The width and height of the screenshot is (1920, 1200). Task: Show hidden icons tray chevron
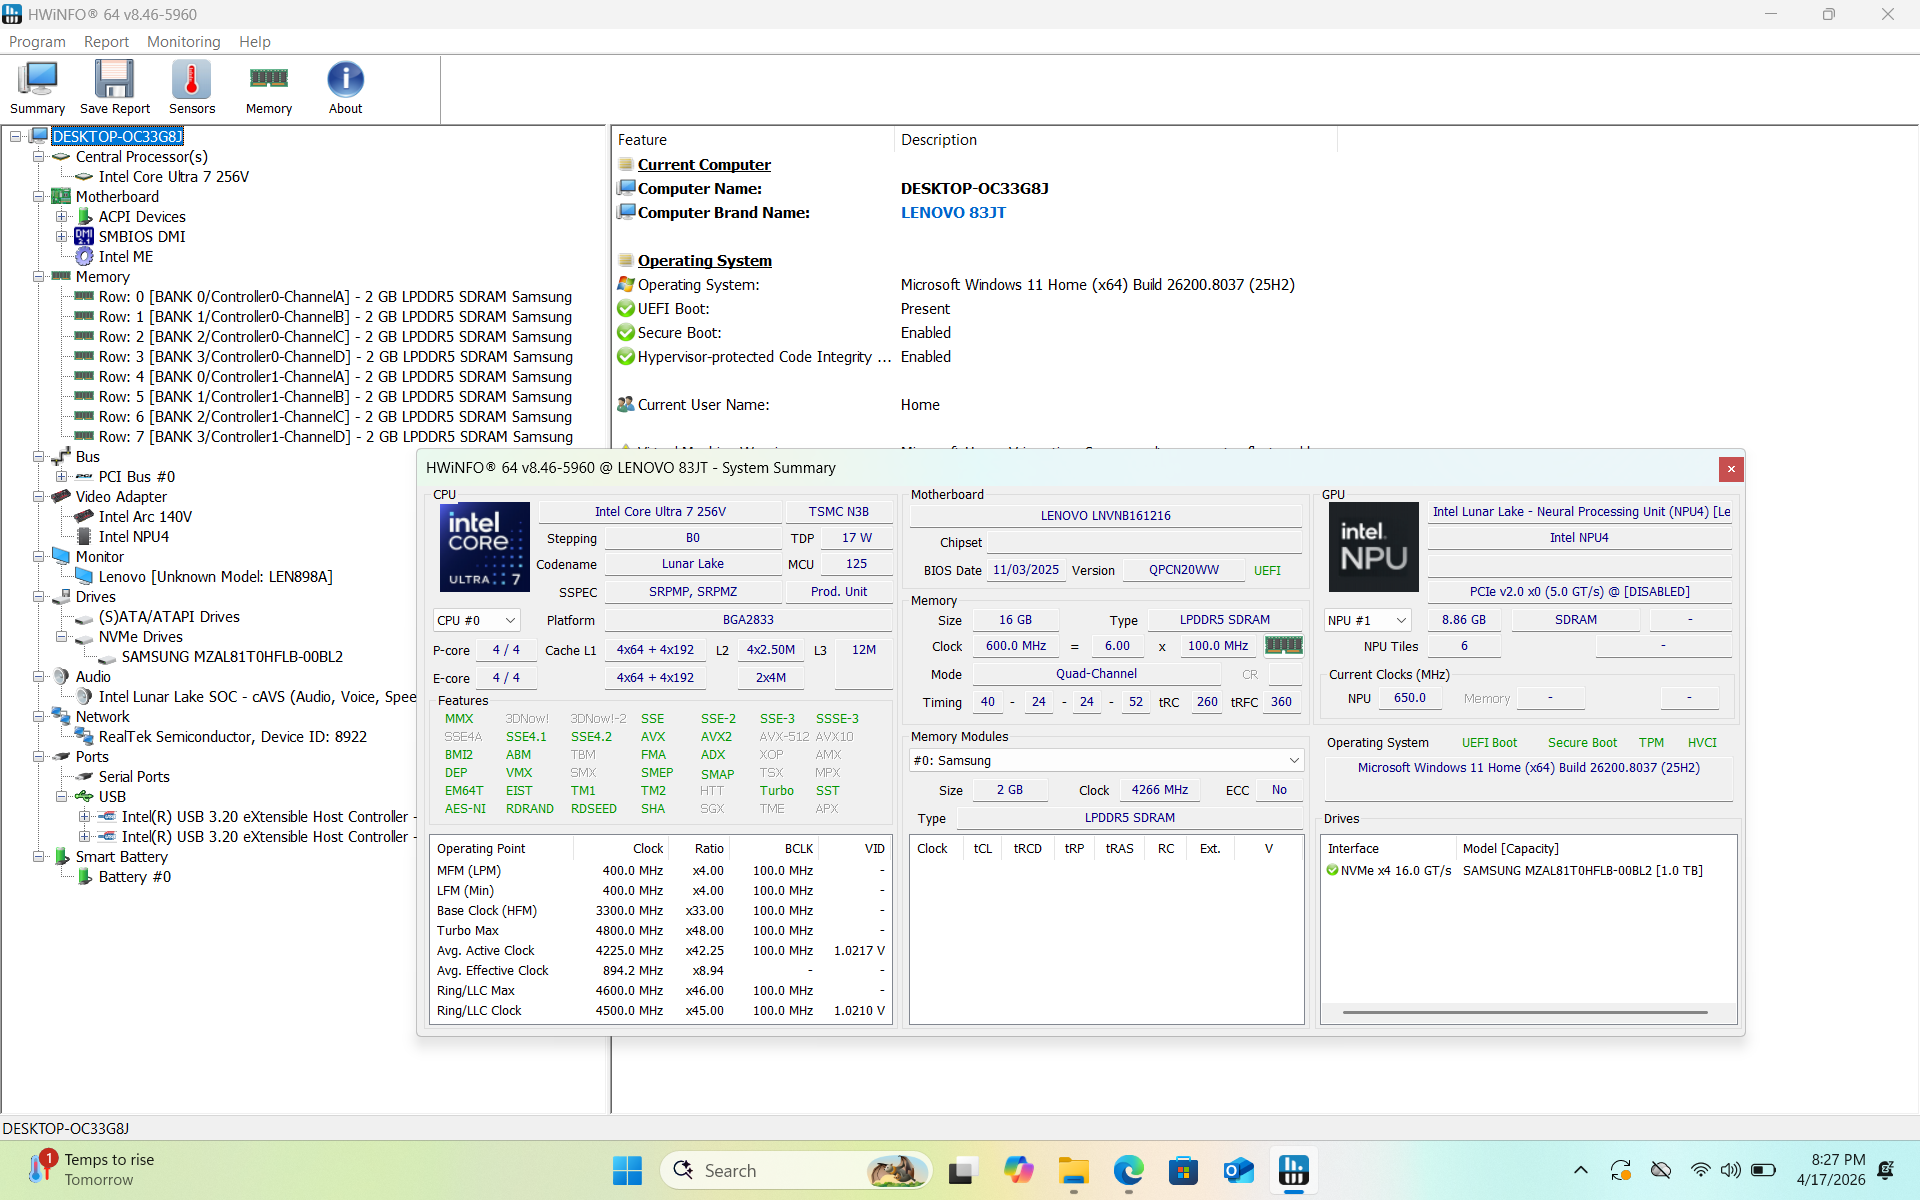[1581, 1170]
